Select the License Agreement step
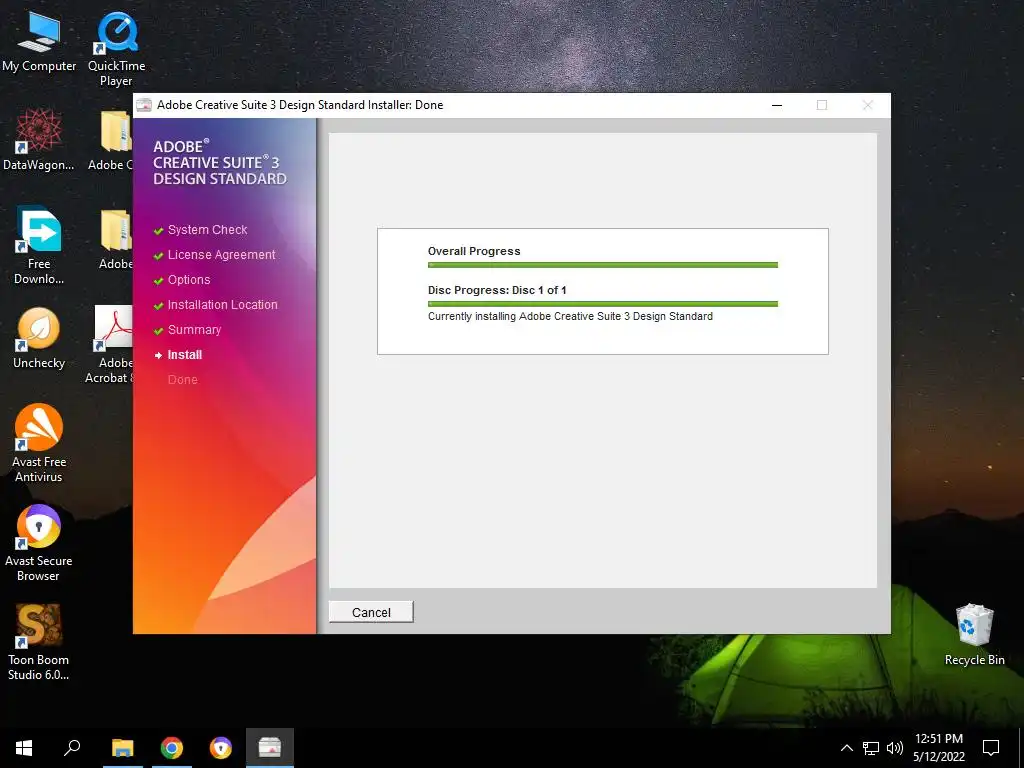1024x768 pixels. coord(221,255)
